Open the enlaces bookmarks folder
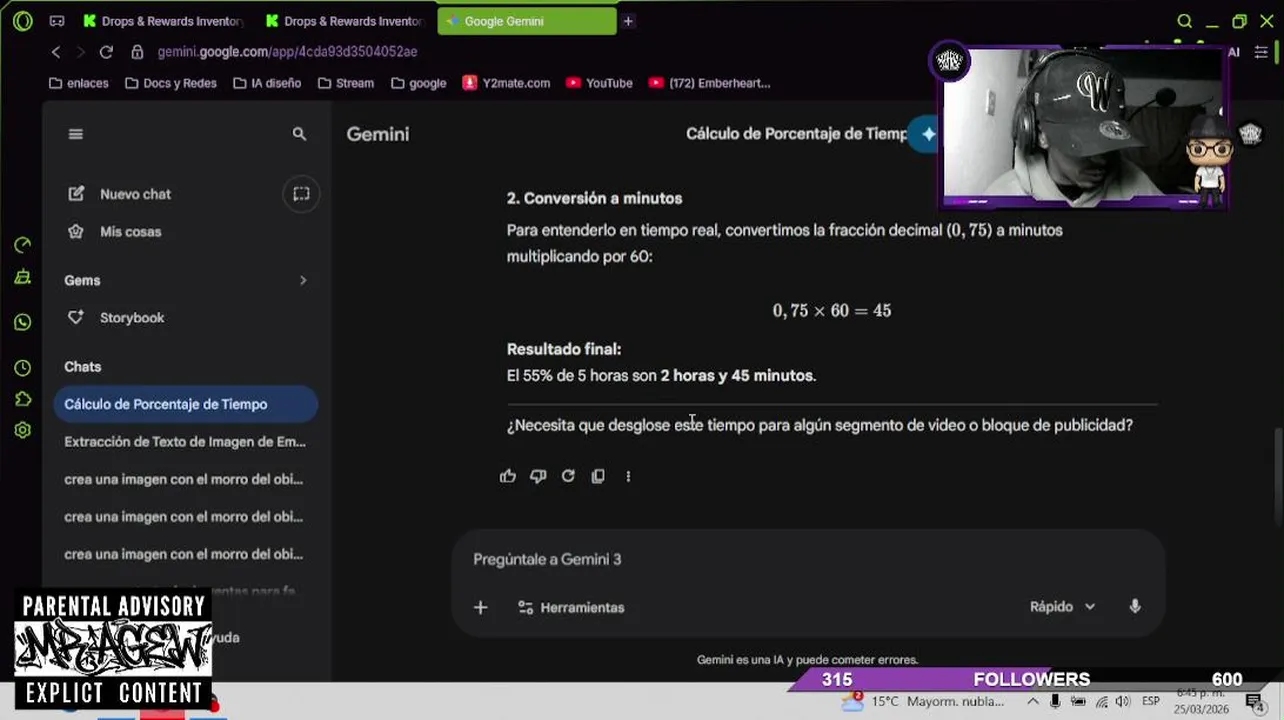This screenshot has height=720, width=1284. 78,83
